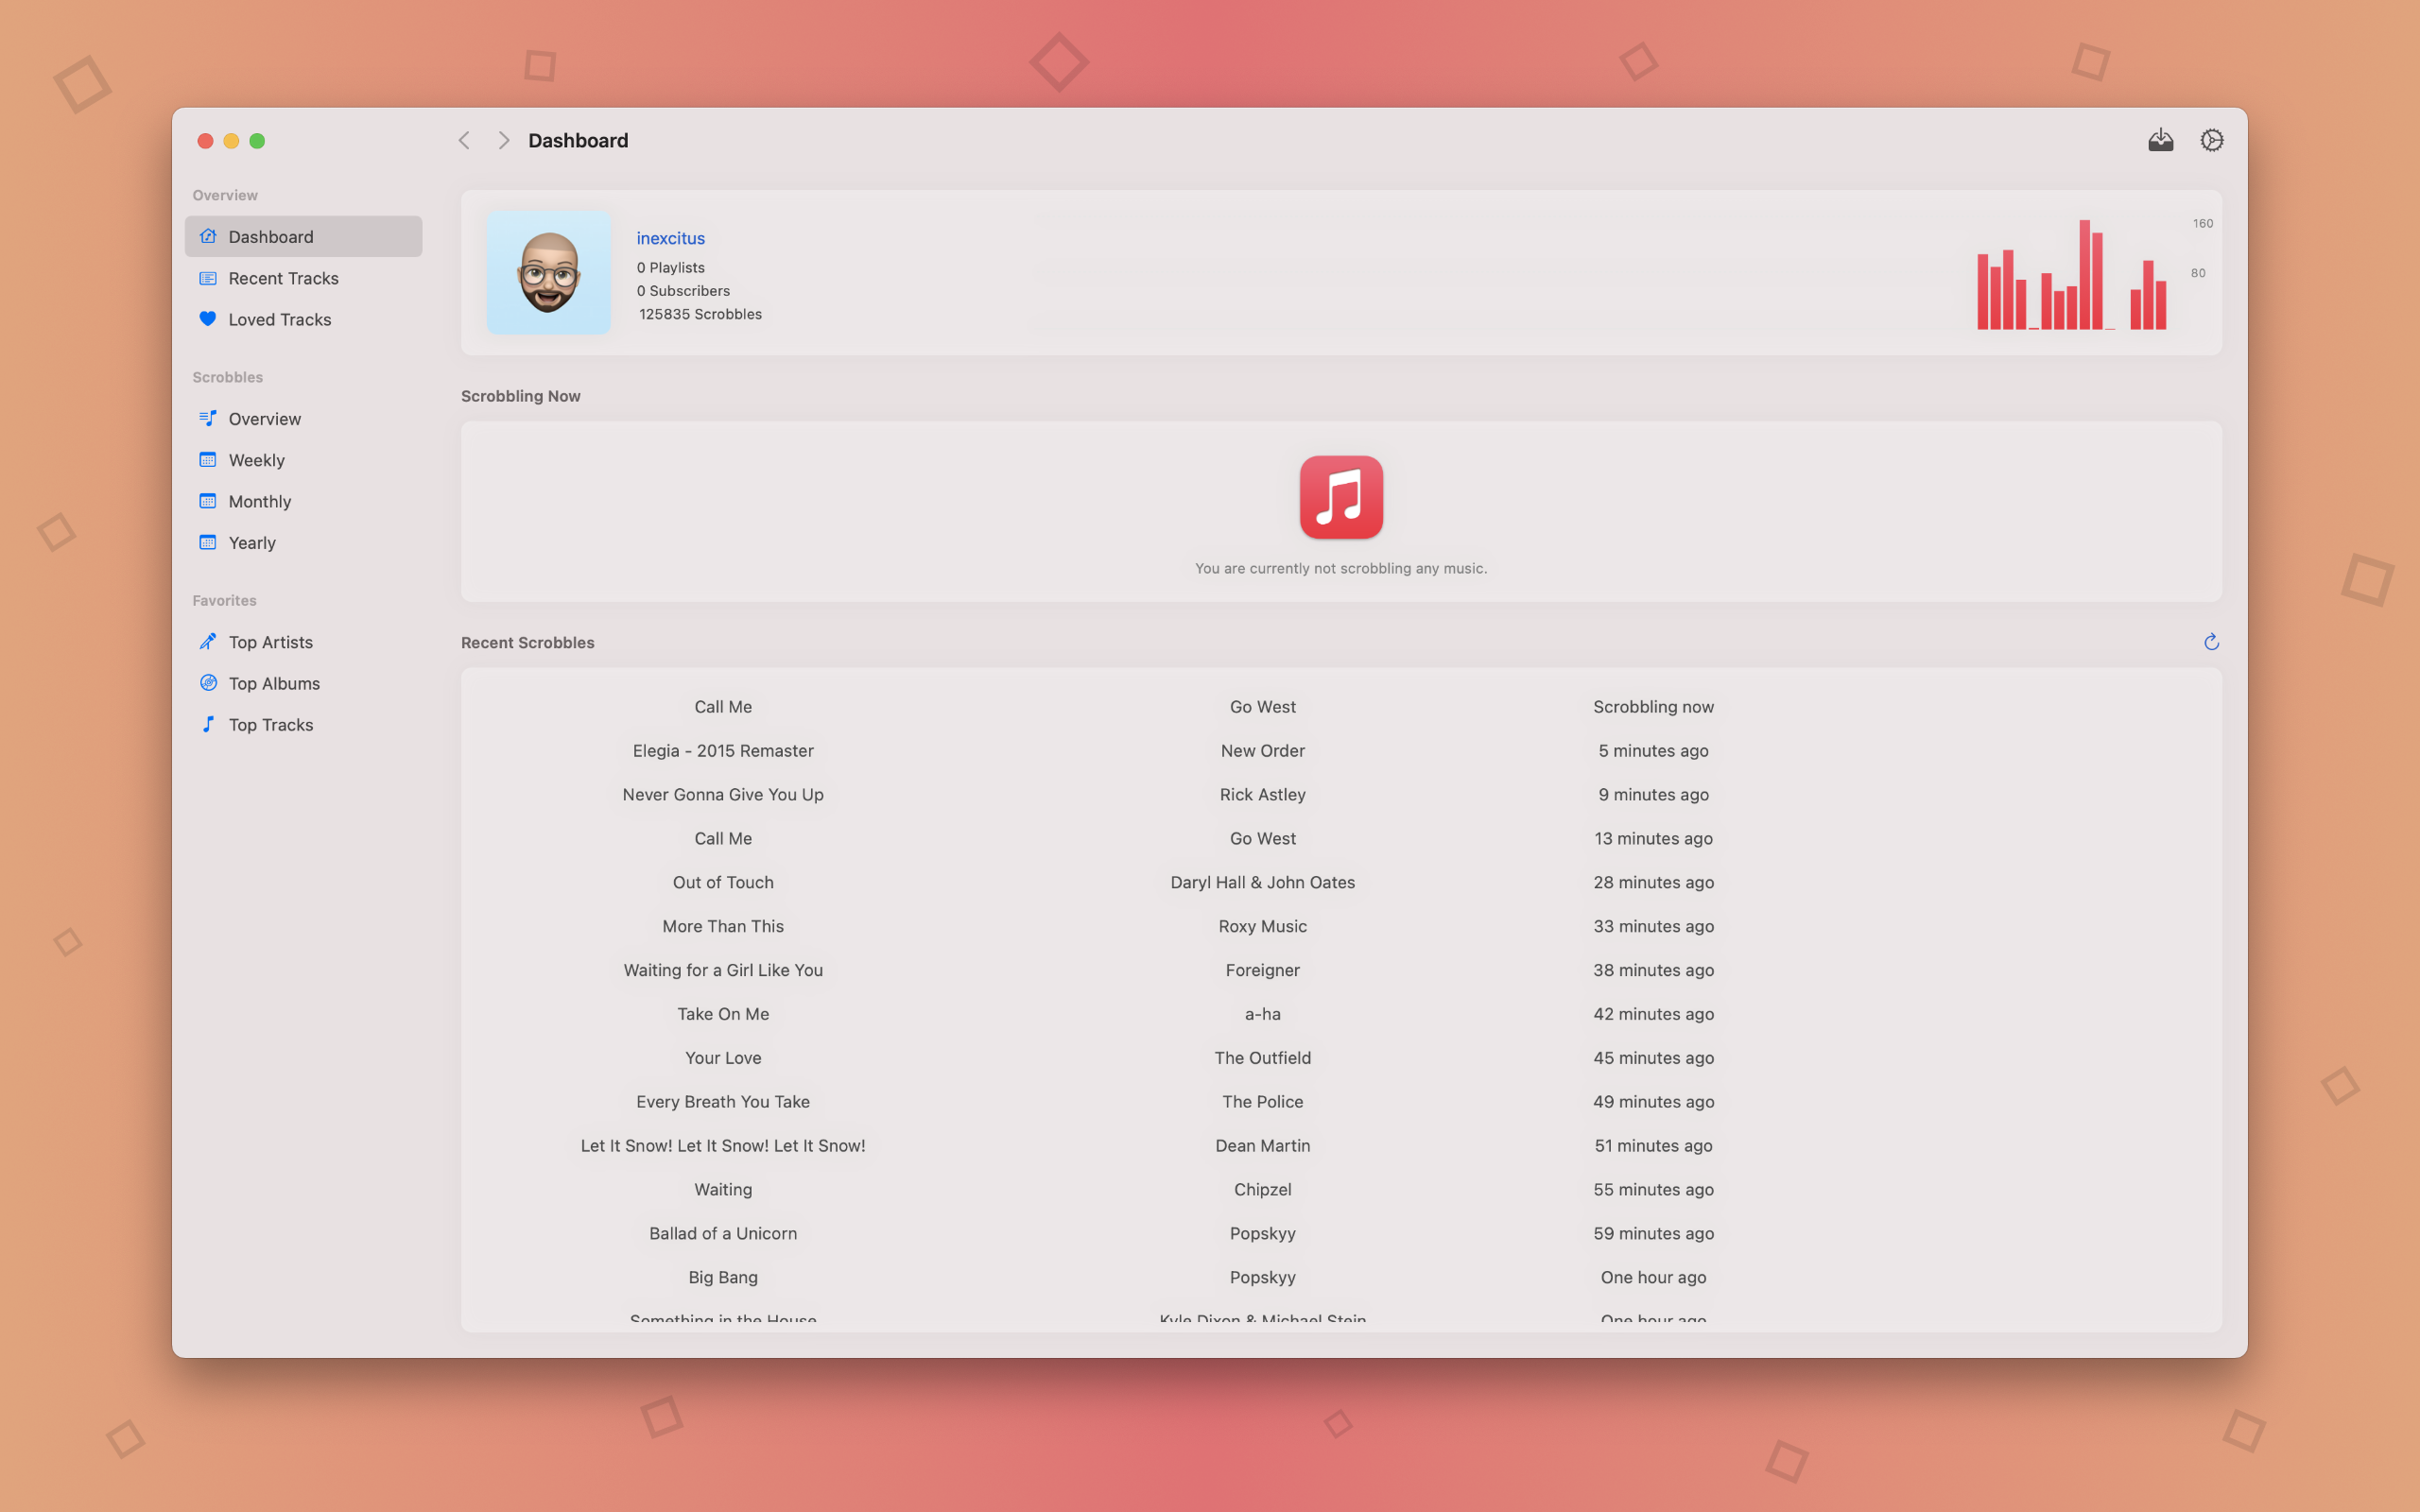Click the Weekly calendar icon
The width and height of the screenshot is (2420, 1512).
click(208, 460)
